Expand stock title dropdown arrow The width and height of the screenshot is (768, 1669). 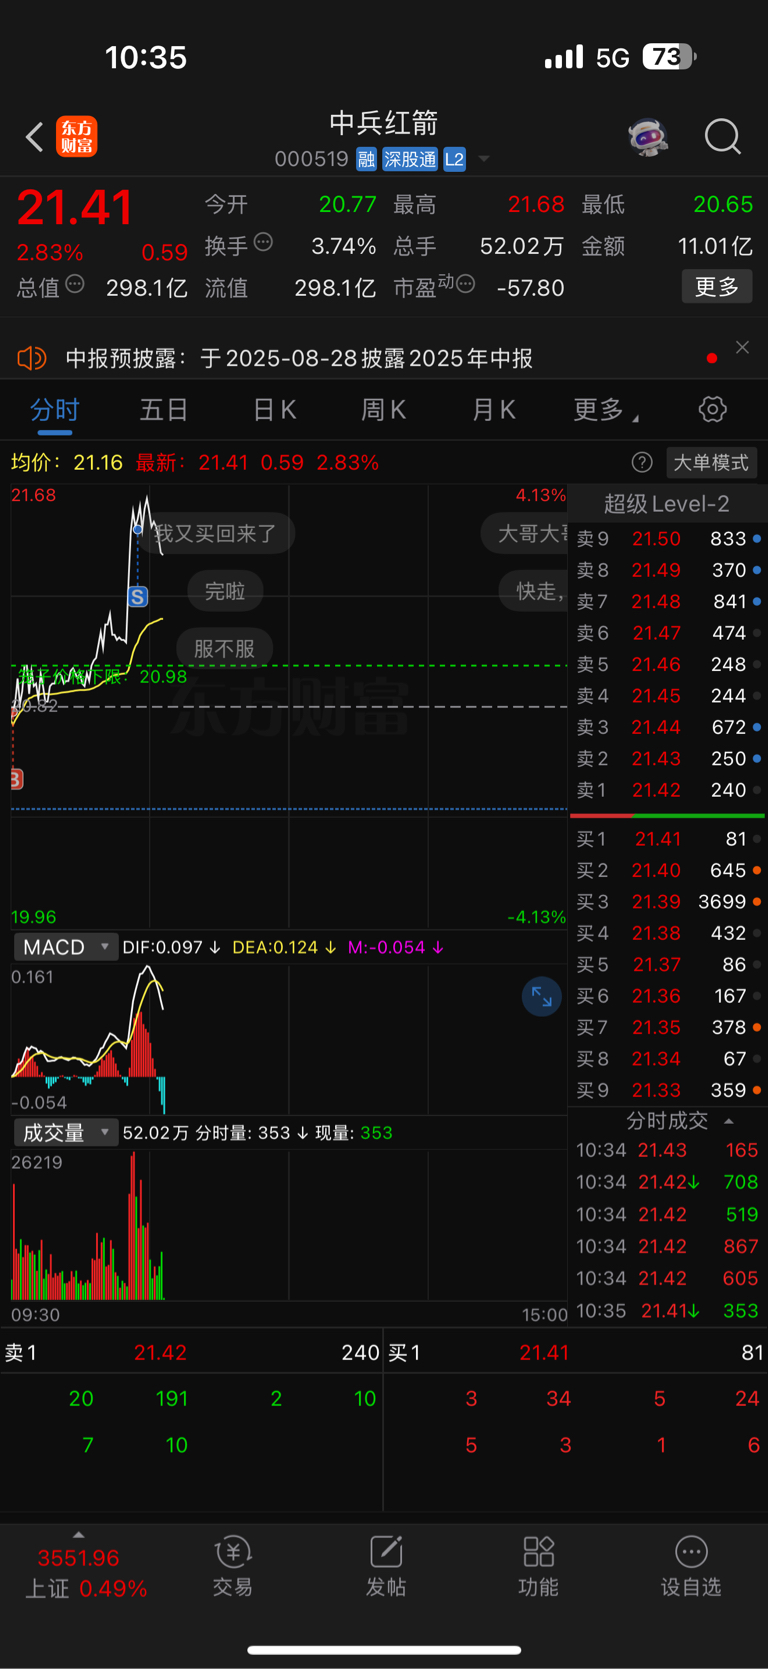[484, 159]
